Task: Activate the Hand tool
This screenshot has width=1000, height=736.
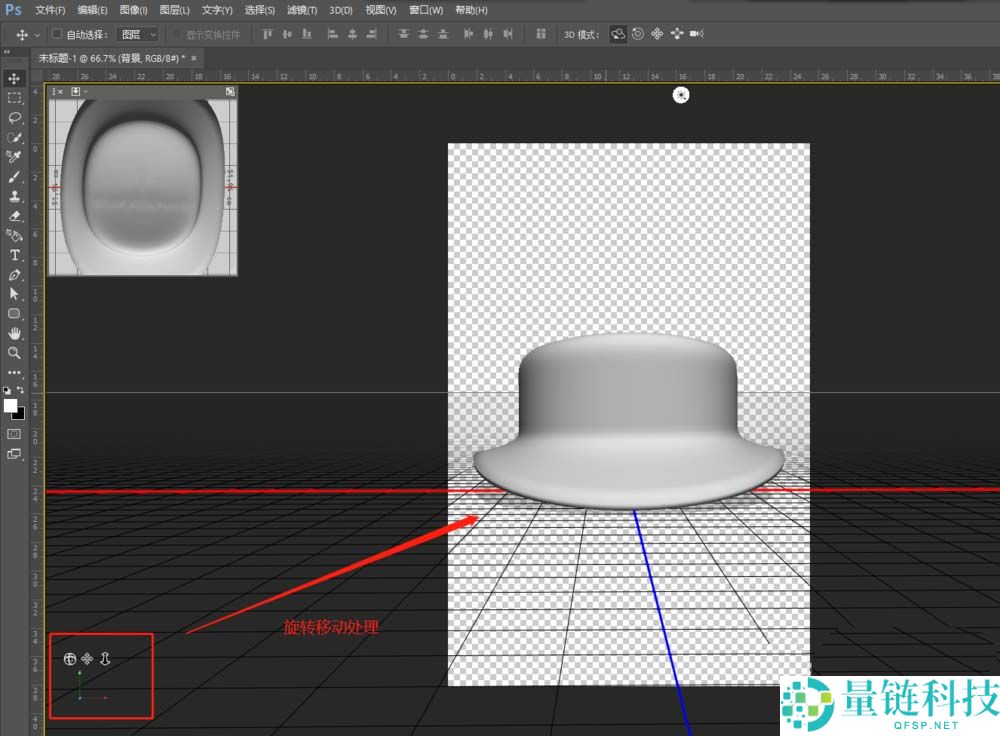Action: 14,333
